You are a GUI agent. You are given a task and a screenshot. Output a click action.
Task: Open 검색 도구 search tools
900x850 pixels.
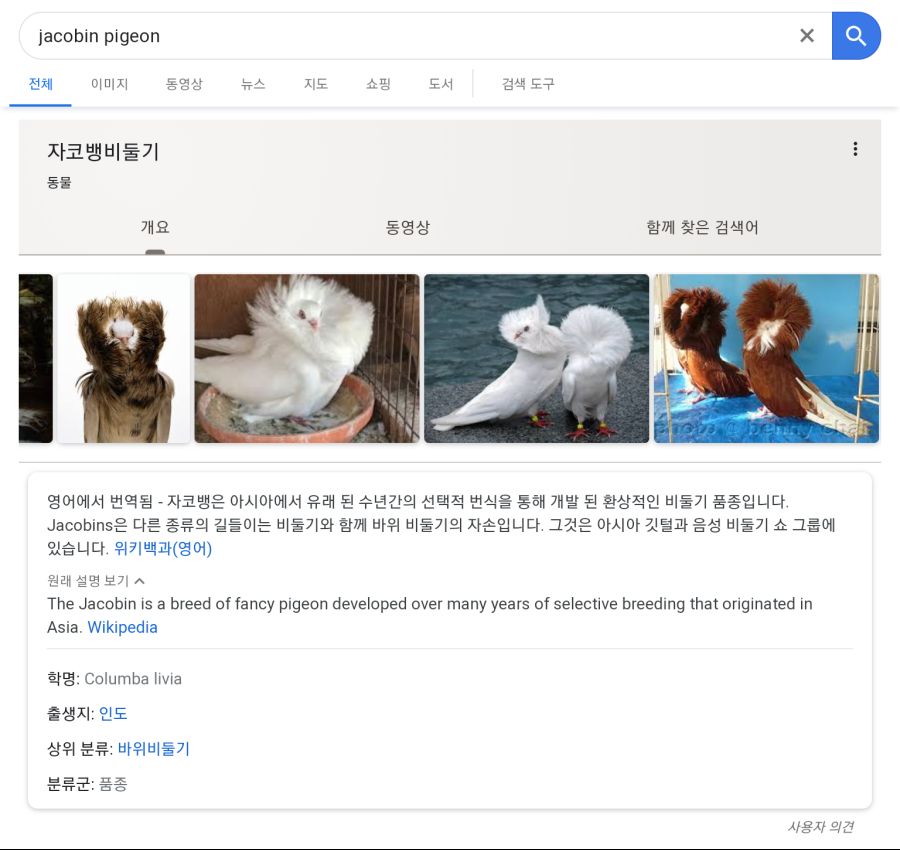click(x=528, y=84)
